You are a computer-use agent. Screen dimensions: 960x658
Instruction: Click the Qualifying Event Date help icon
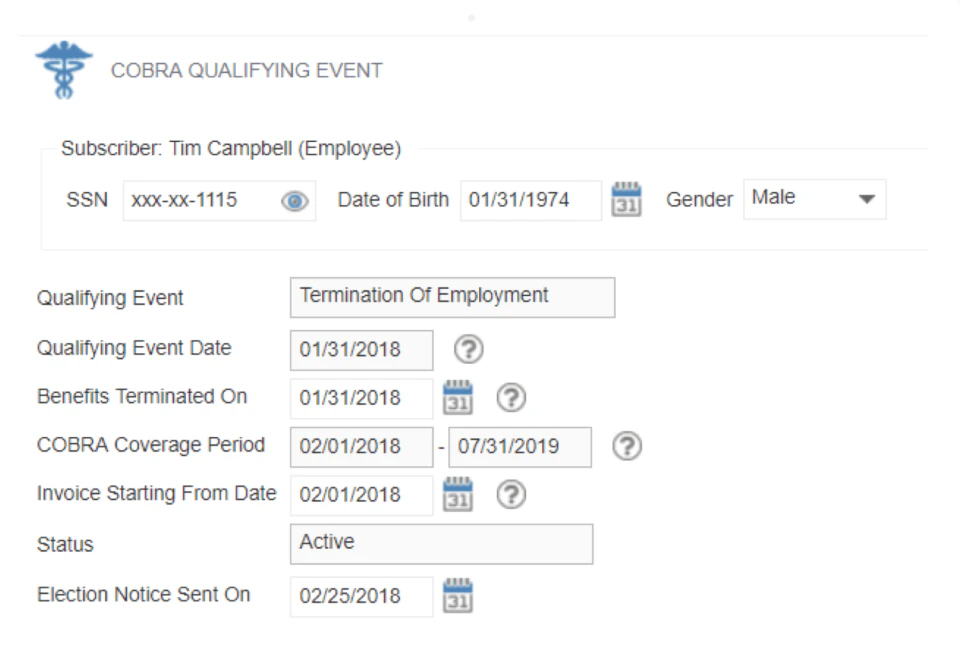[466, 349]
